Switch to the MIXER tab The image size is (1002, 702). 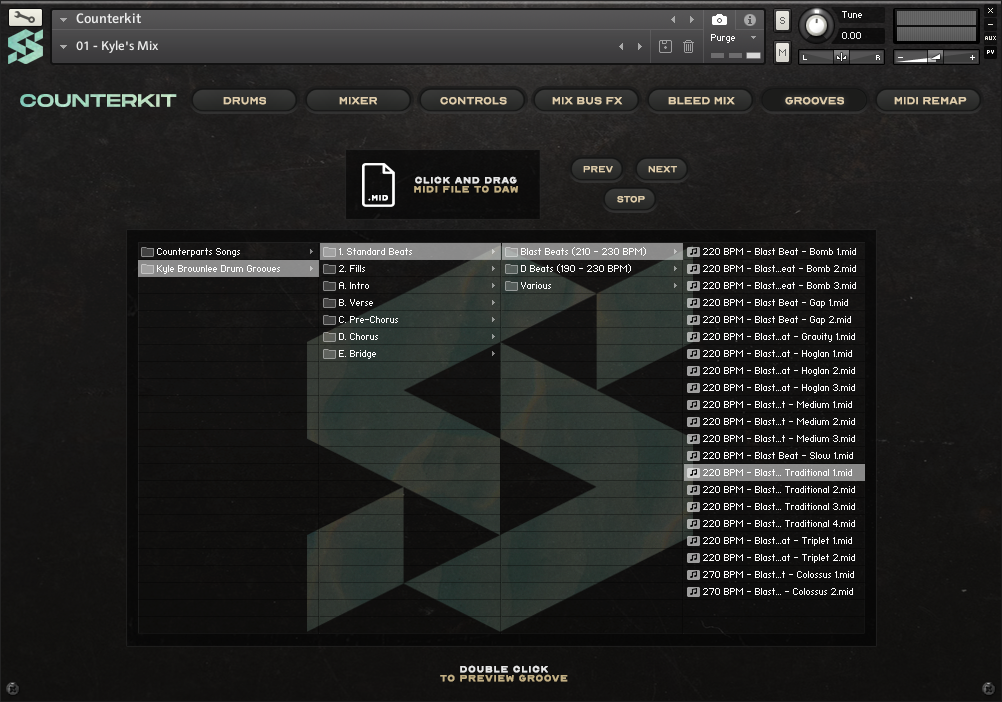tap(357, 100)
